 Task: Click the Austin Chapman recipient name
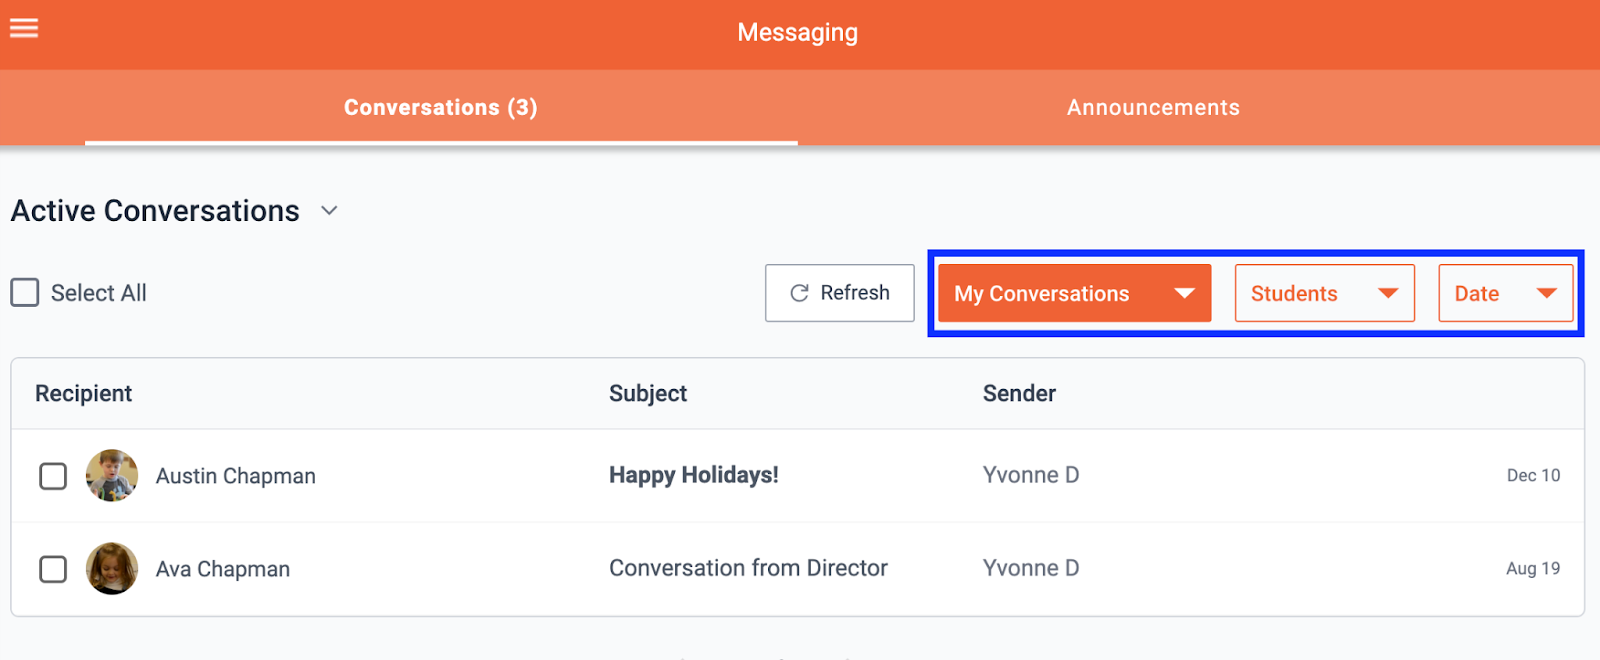tap(236, 476)
